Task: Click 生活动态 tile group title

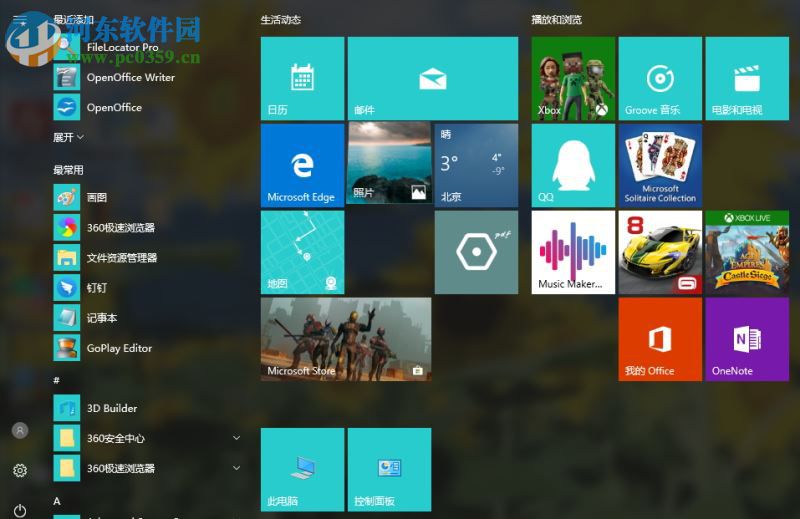Action: pyautogui.click(x=281, y=20)
